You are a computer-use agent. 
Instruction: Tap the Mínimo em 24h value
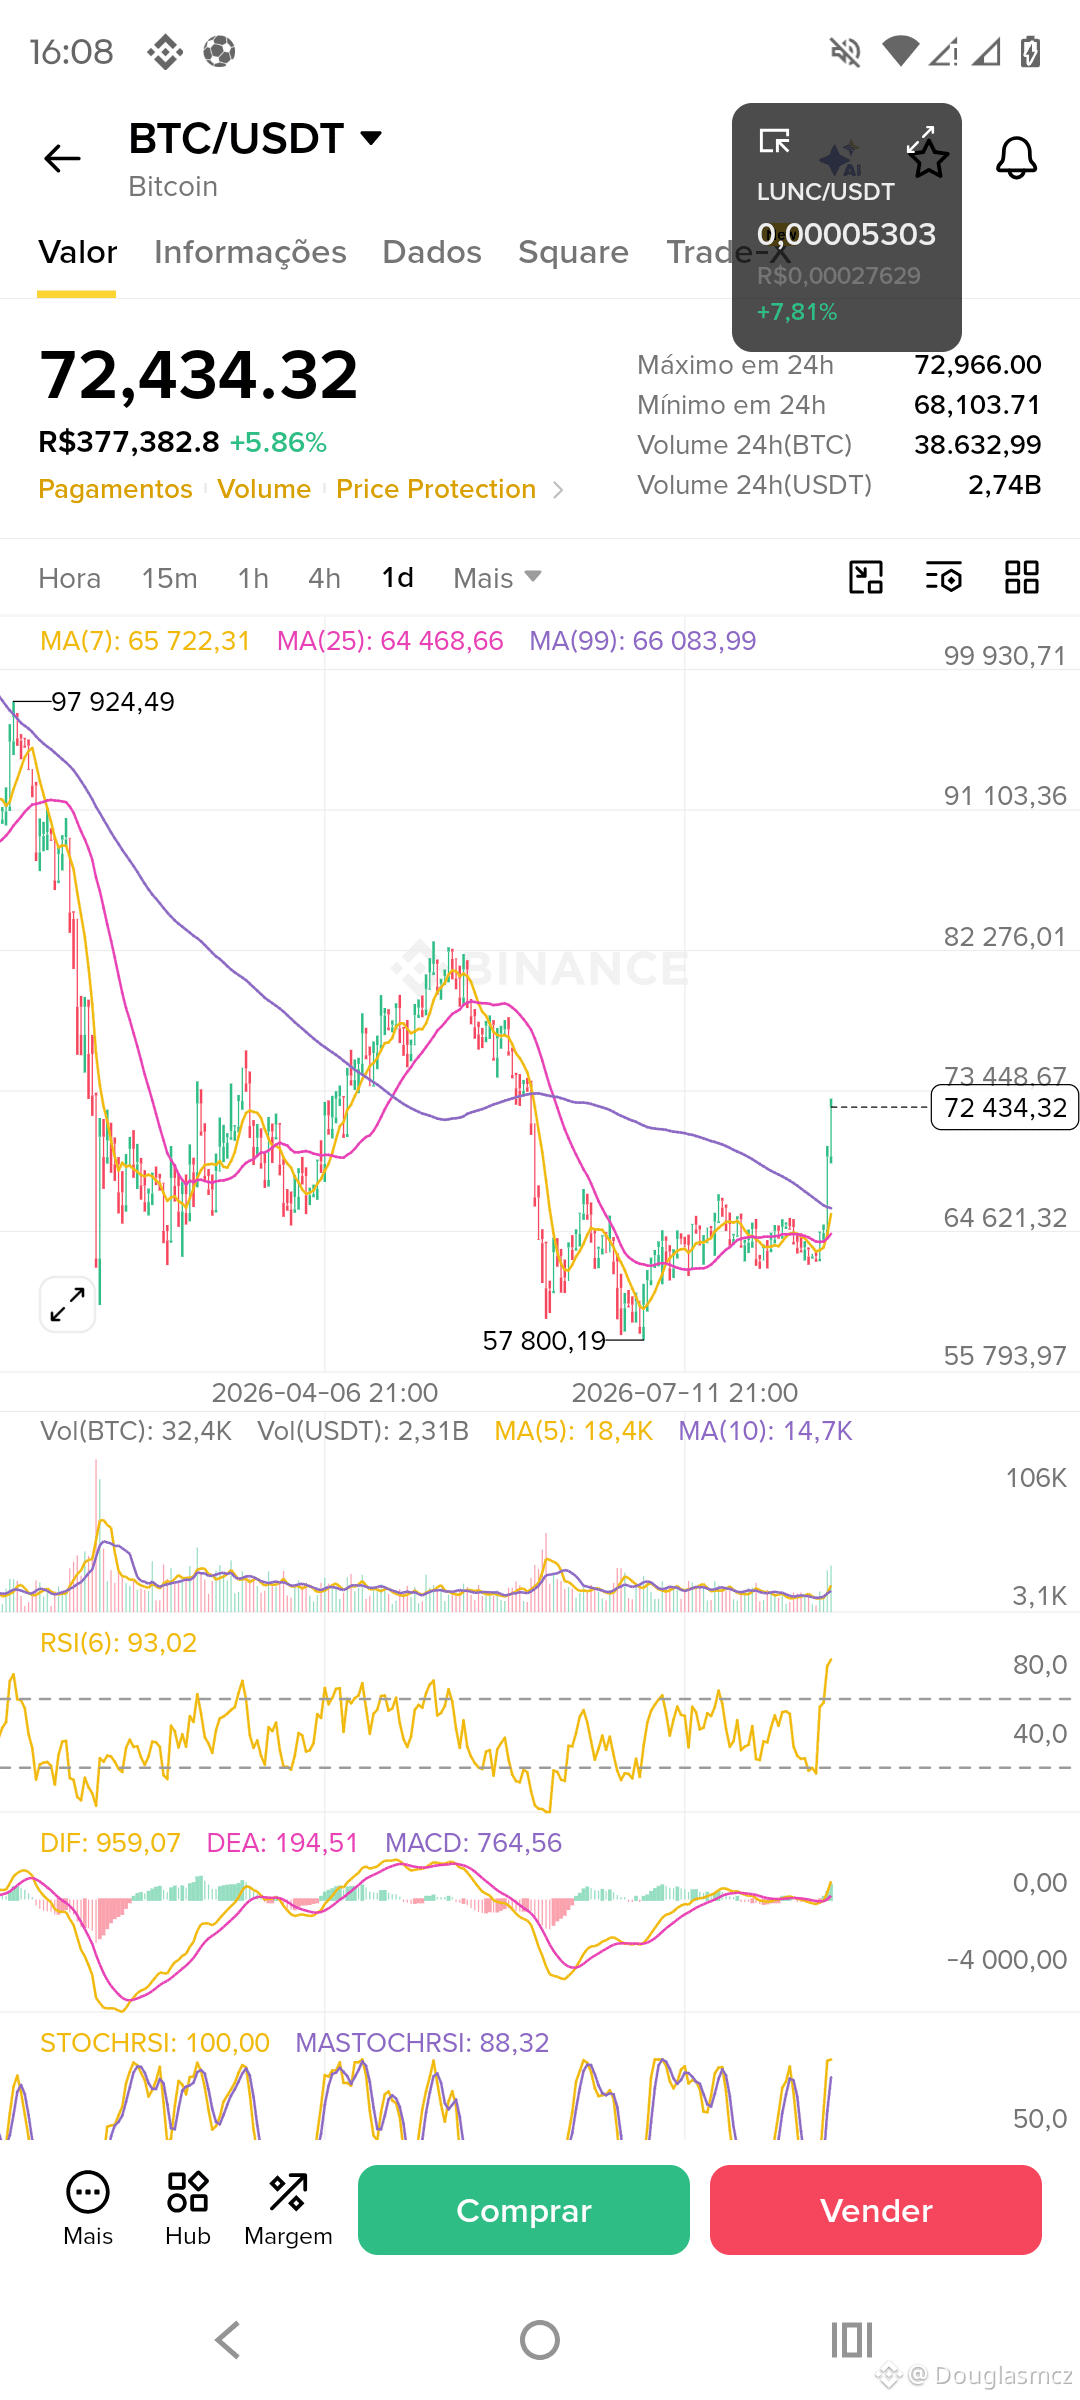pyautogui.click(x=978, y=405)
